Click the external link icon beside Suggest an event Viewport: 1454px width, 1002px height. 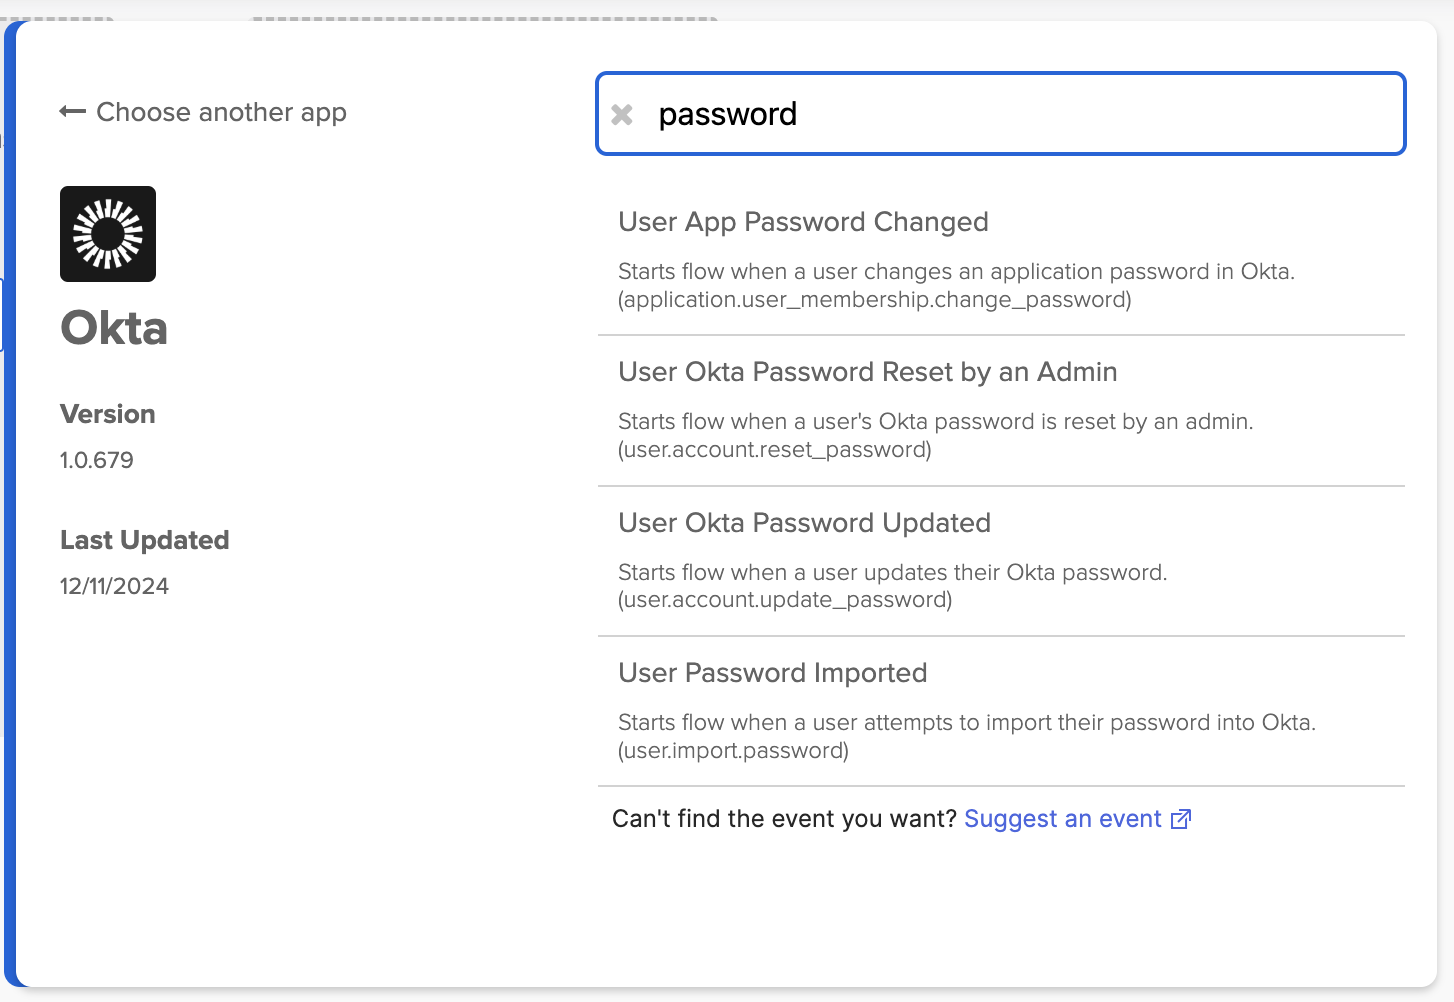(1181, 818)
